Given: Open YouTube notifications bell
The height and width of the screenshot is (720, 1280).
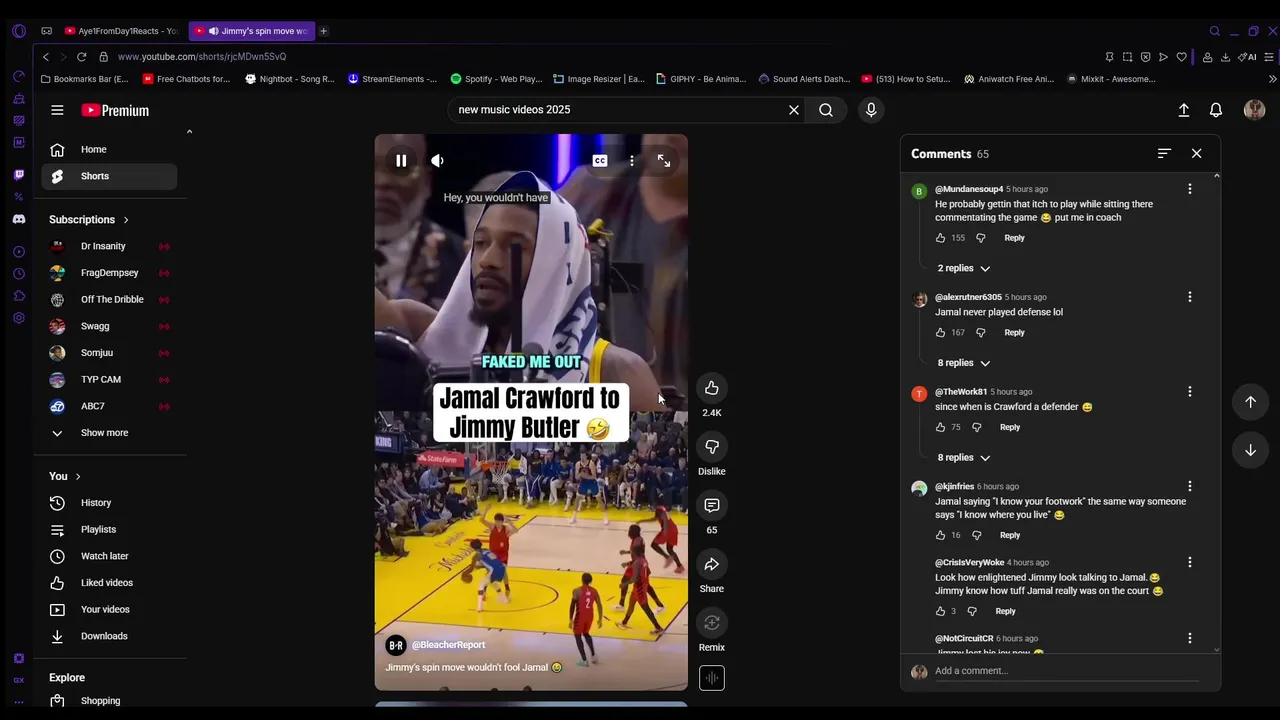Looking at the screenshot, I should (1216, 110).
